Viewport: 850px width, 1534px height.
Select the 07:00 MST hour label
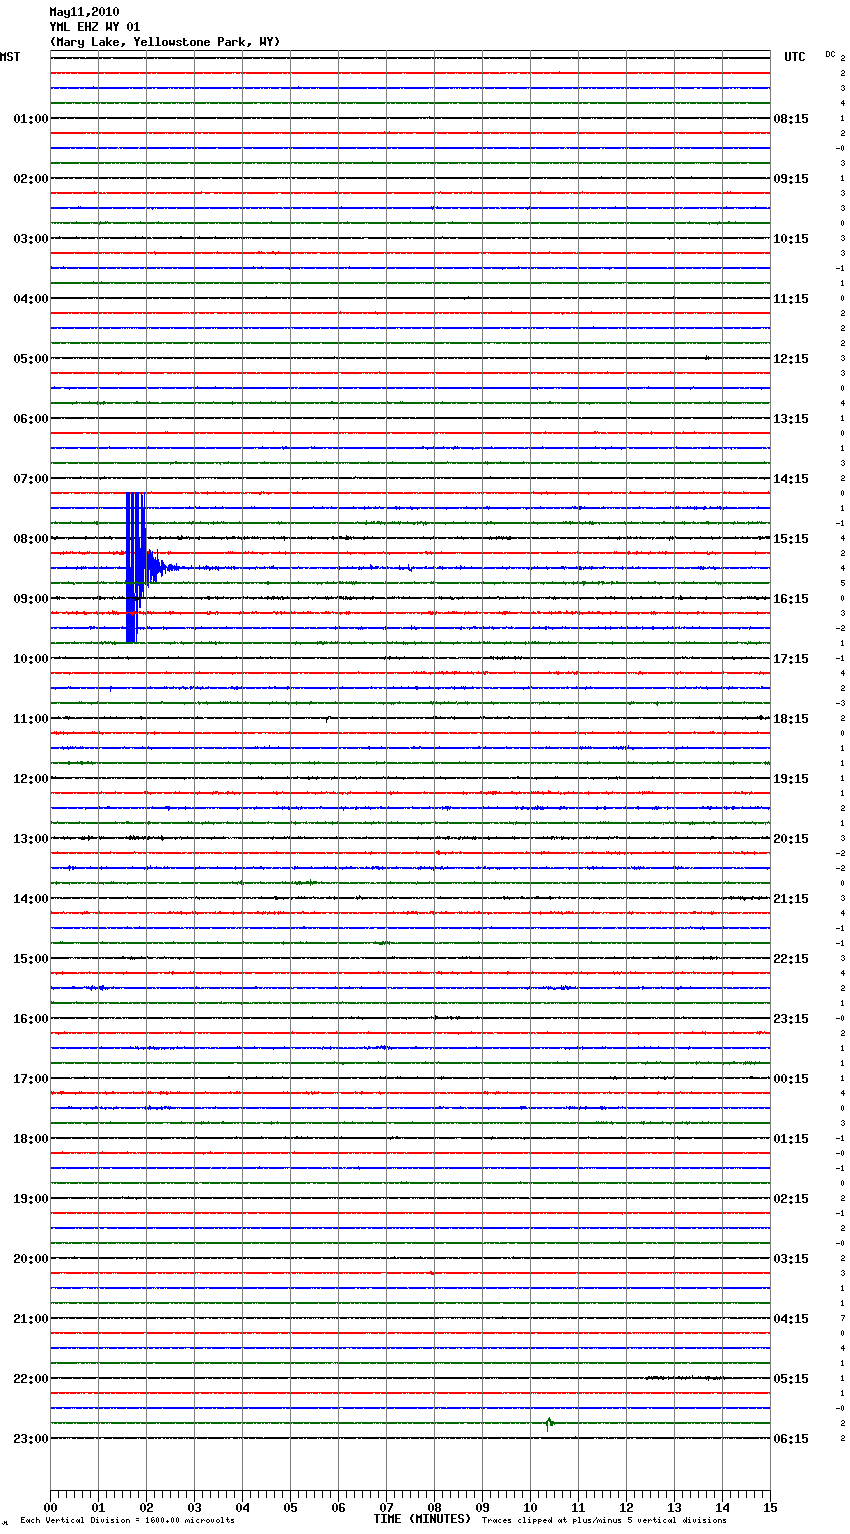[30, 478]
